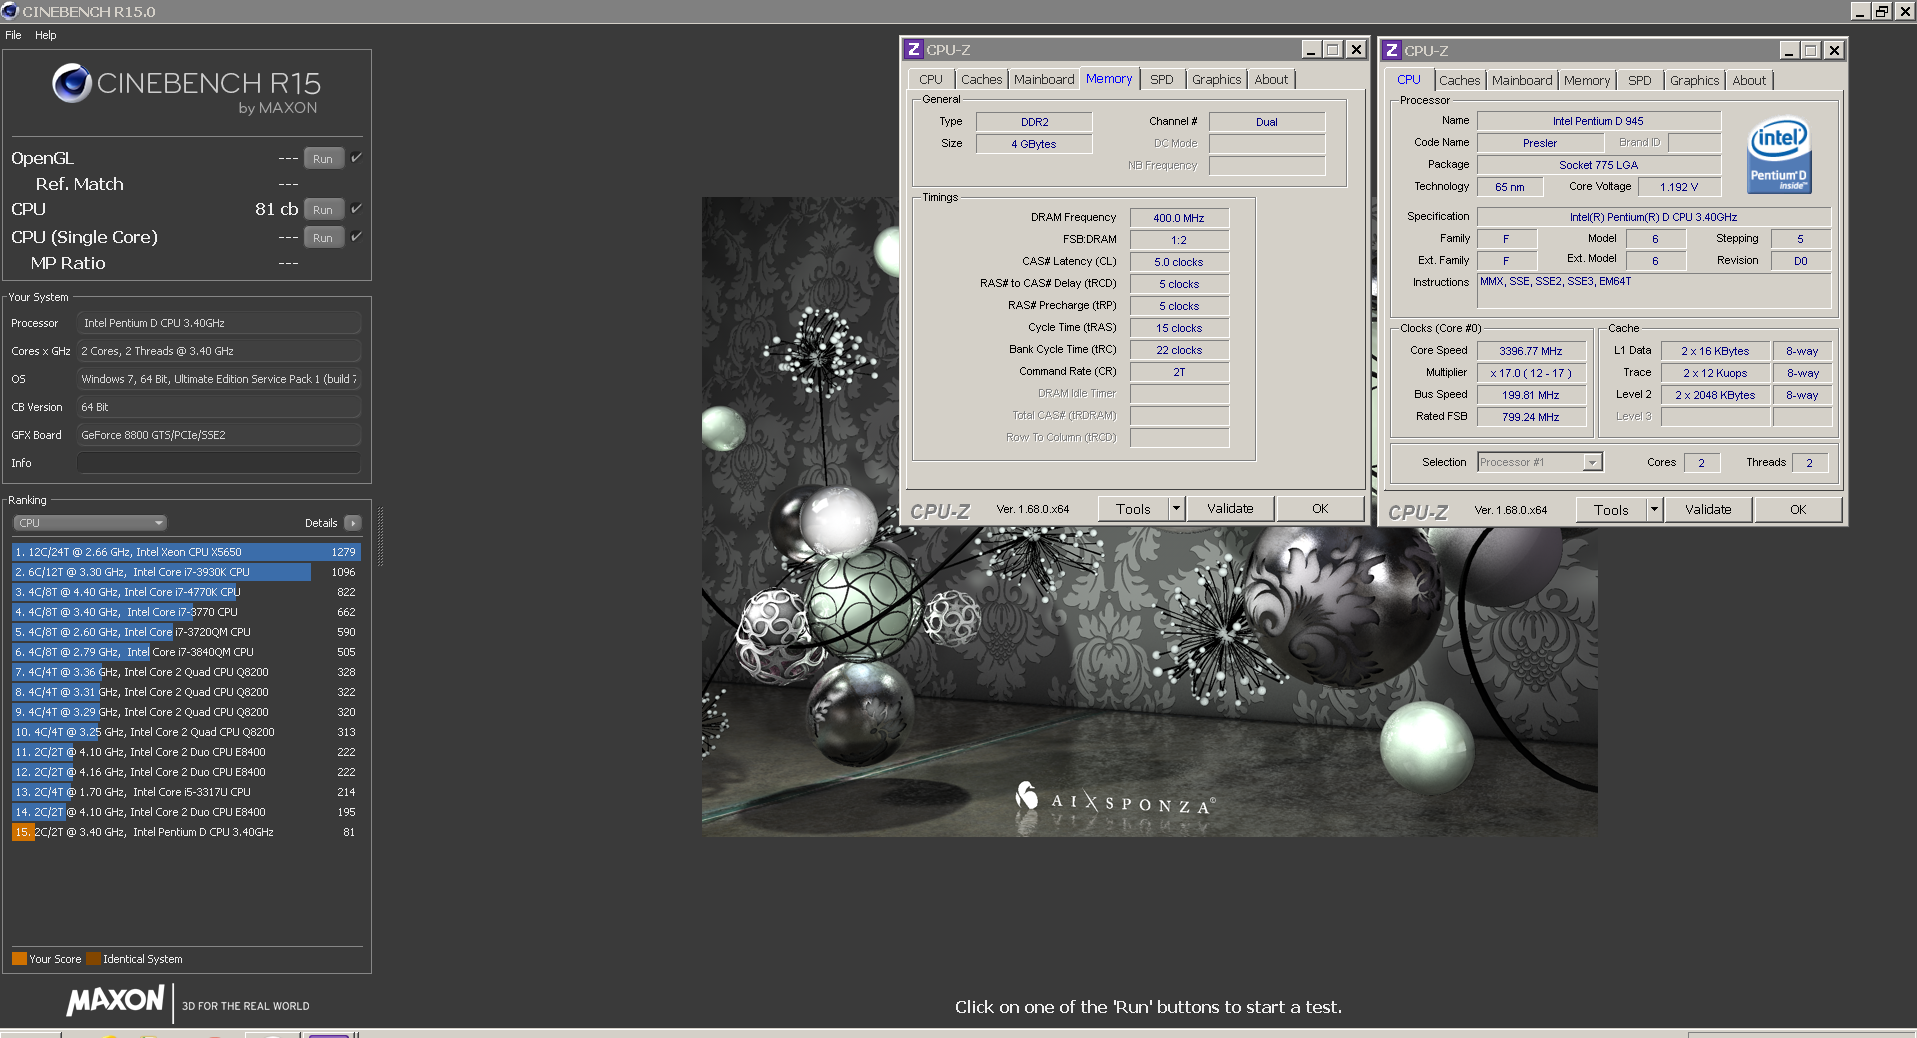The image size is (1917, 1038).
Task: Switch to Mainboard tab in Memory CPU-Z window
Action: click(x=1044, y=79)
